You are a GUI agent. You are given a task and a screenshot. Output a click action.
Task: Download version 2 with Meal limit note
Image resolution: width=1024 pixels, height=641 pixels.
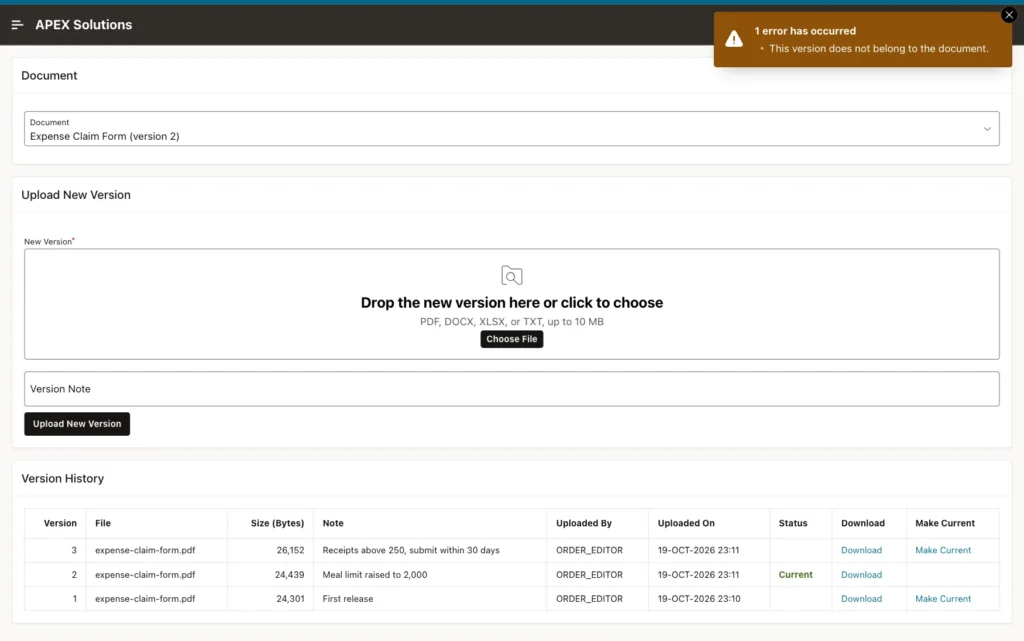[861, 574]
